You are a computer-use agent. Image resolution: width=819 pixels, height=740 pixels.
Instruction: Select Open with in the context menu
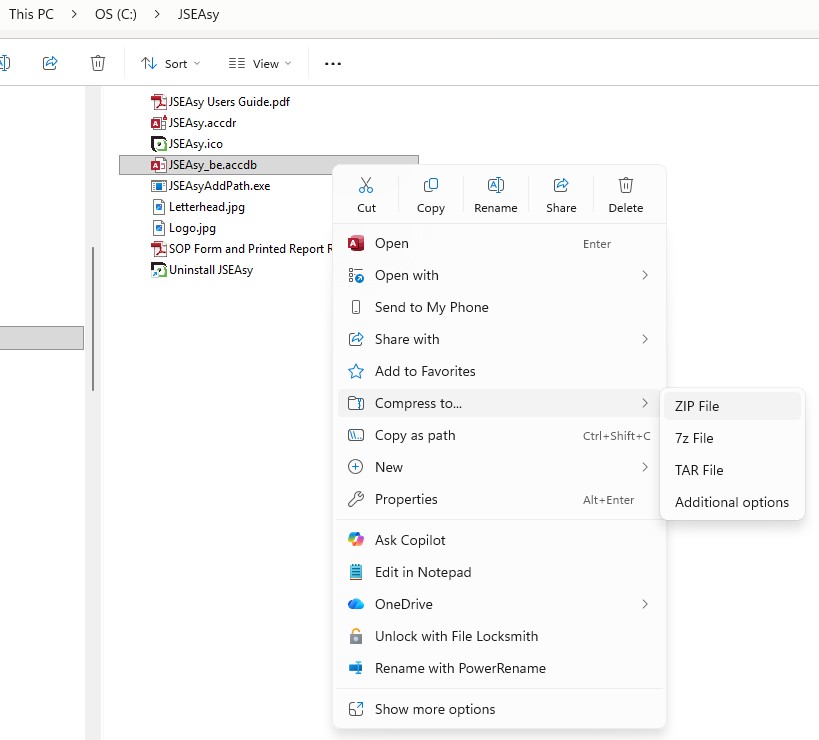[499, 275]
